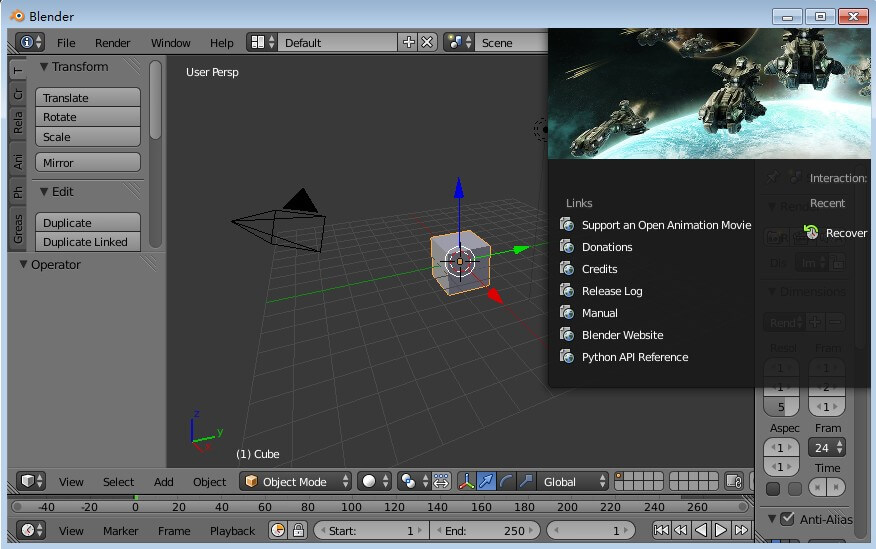
Task: Open the File menu
Action: (x=66, y=43)
